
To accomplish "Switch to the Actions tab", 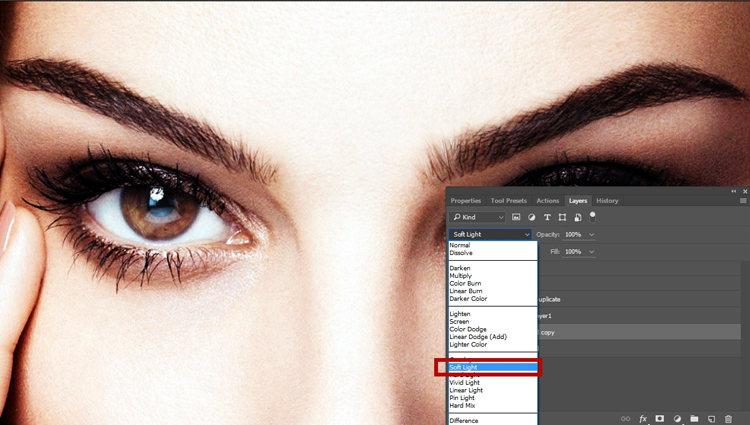I will 548,201.
